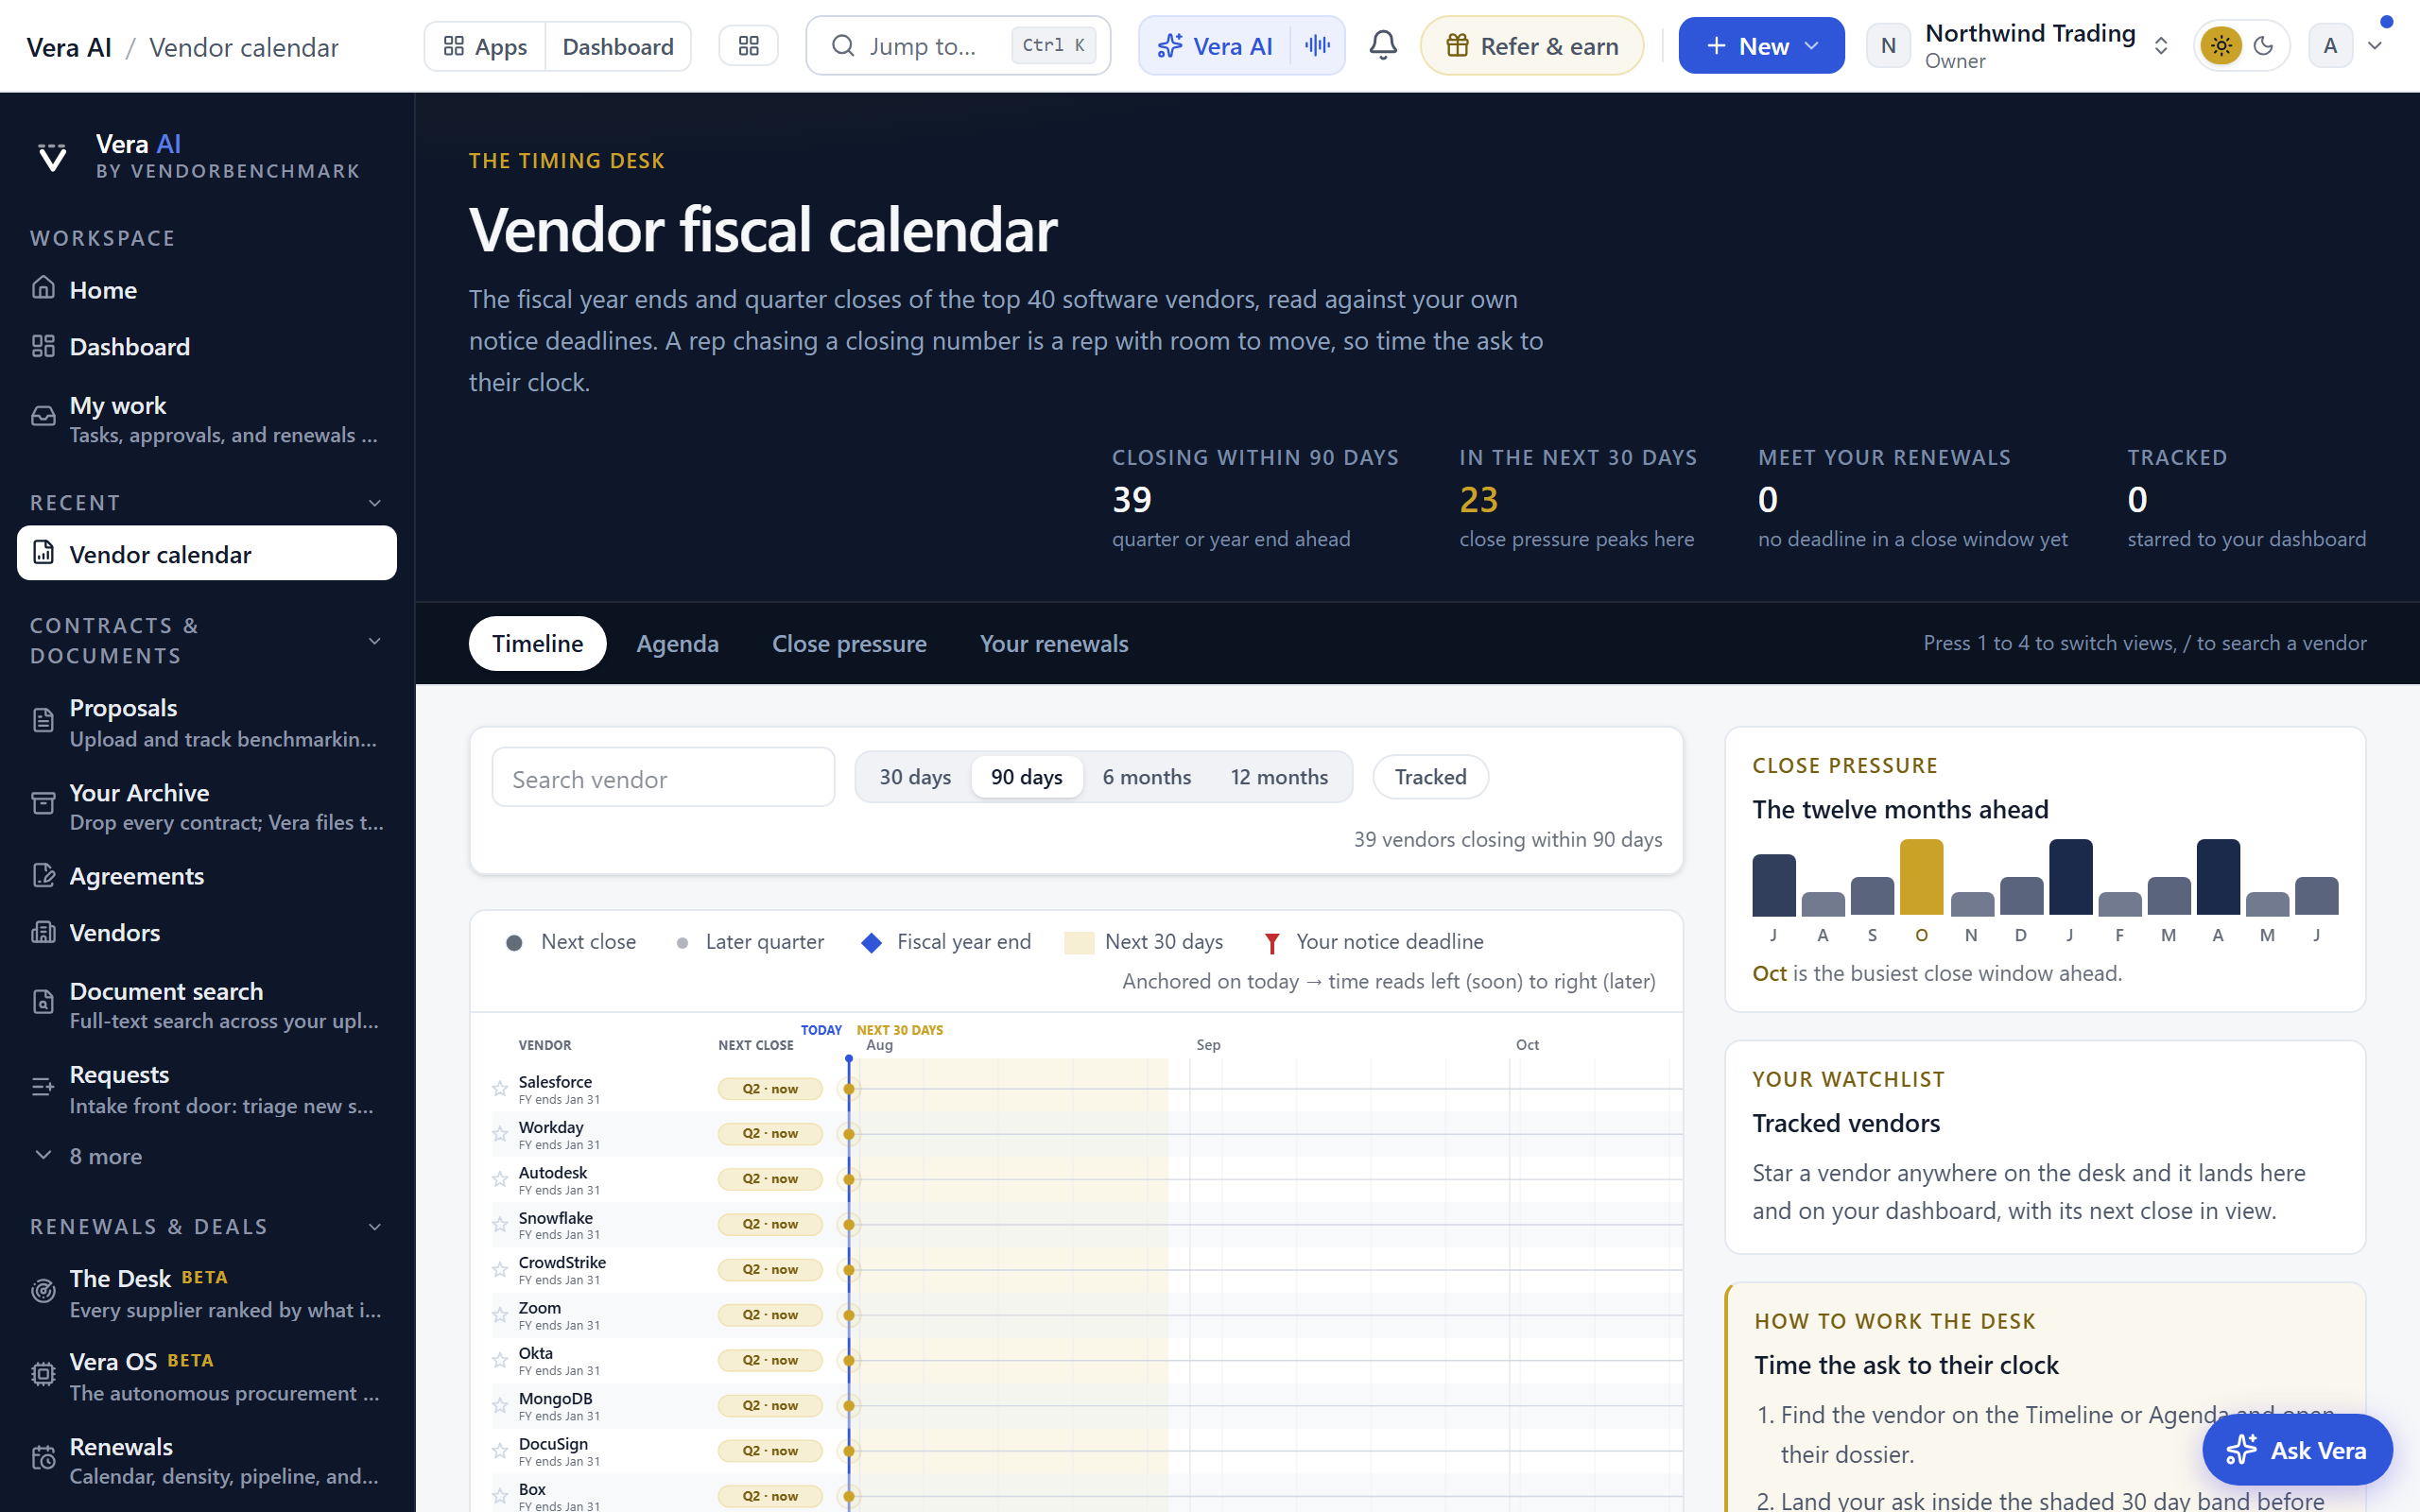Open Proposals in sidebar
2420x1512 pixels.
click(x=207, y=722)
